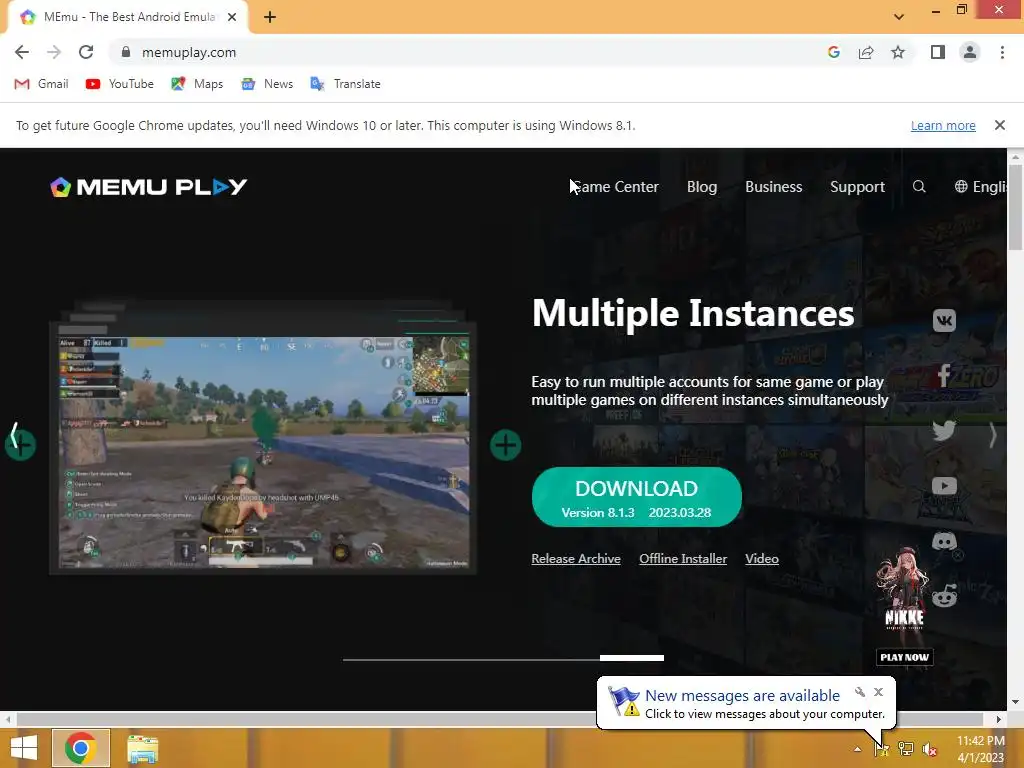
Task: Click the MEmu Play logo
Action: (149, 187)
